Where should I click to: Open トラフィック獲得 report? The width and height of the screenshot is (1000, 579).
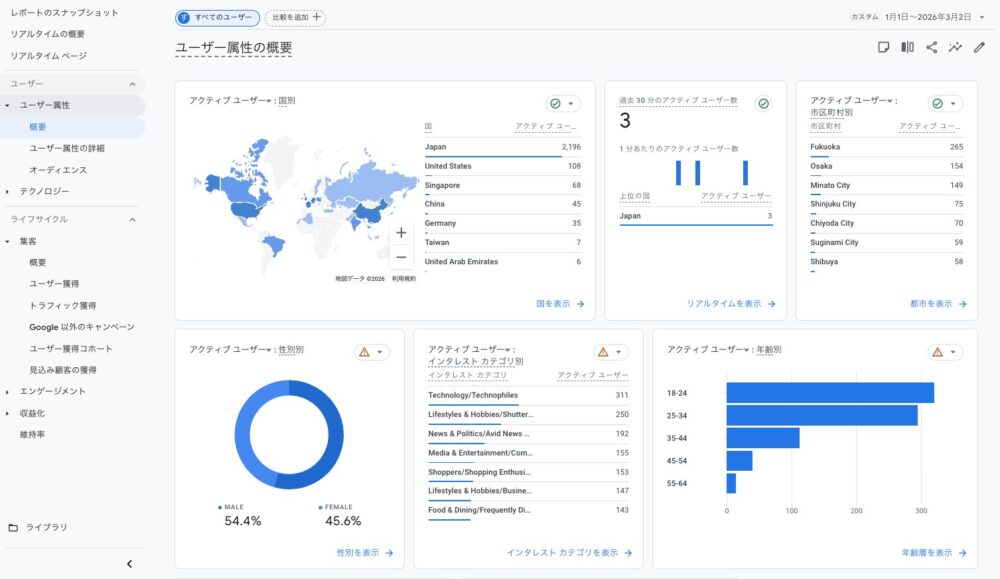(x=62, y=305)
